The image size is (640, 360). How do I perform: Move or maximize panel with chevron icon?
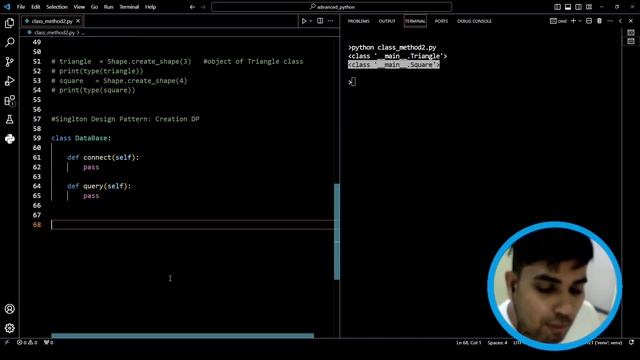click(x=620, y=21)
